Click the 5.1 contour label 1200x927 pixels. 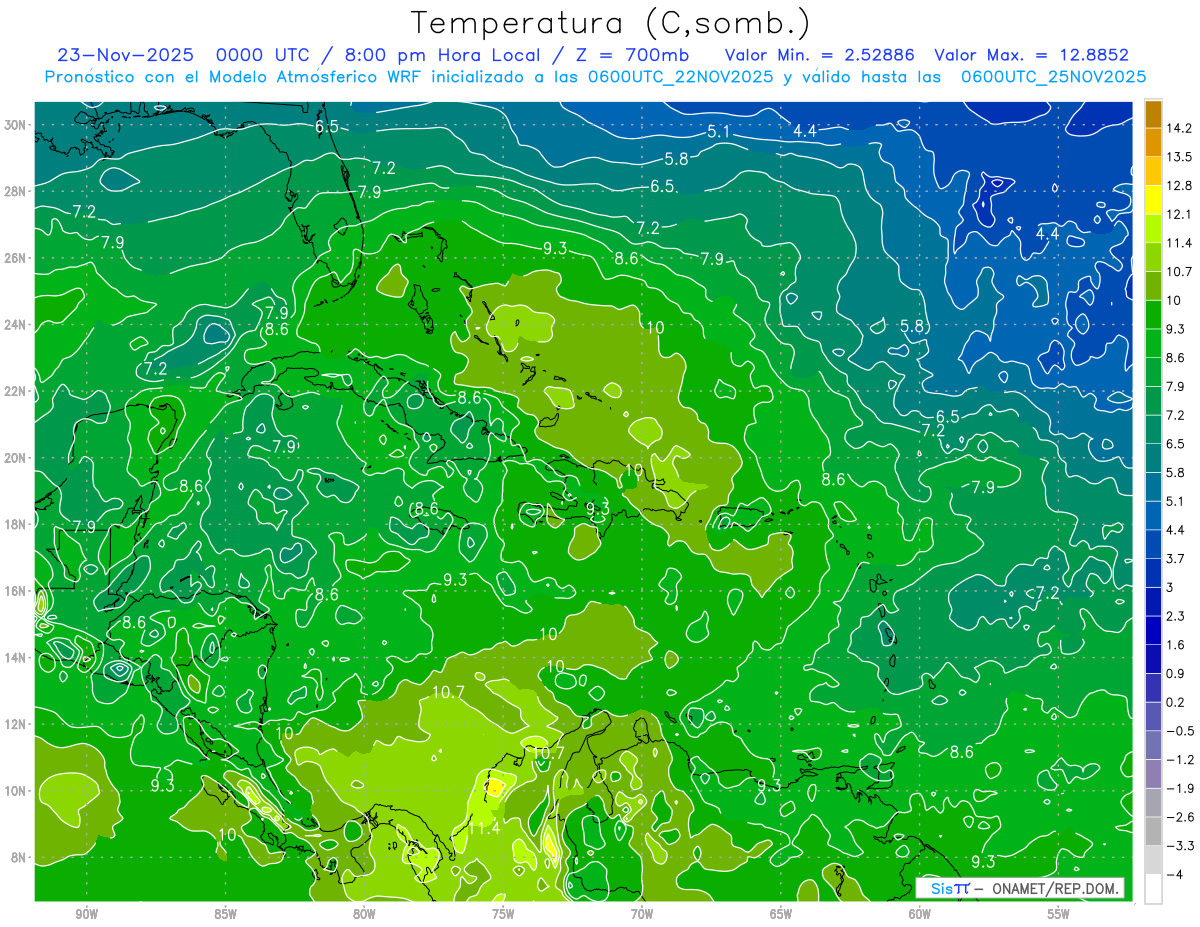[x=719, y=131]
